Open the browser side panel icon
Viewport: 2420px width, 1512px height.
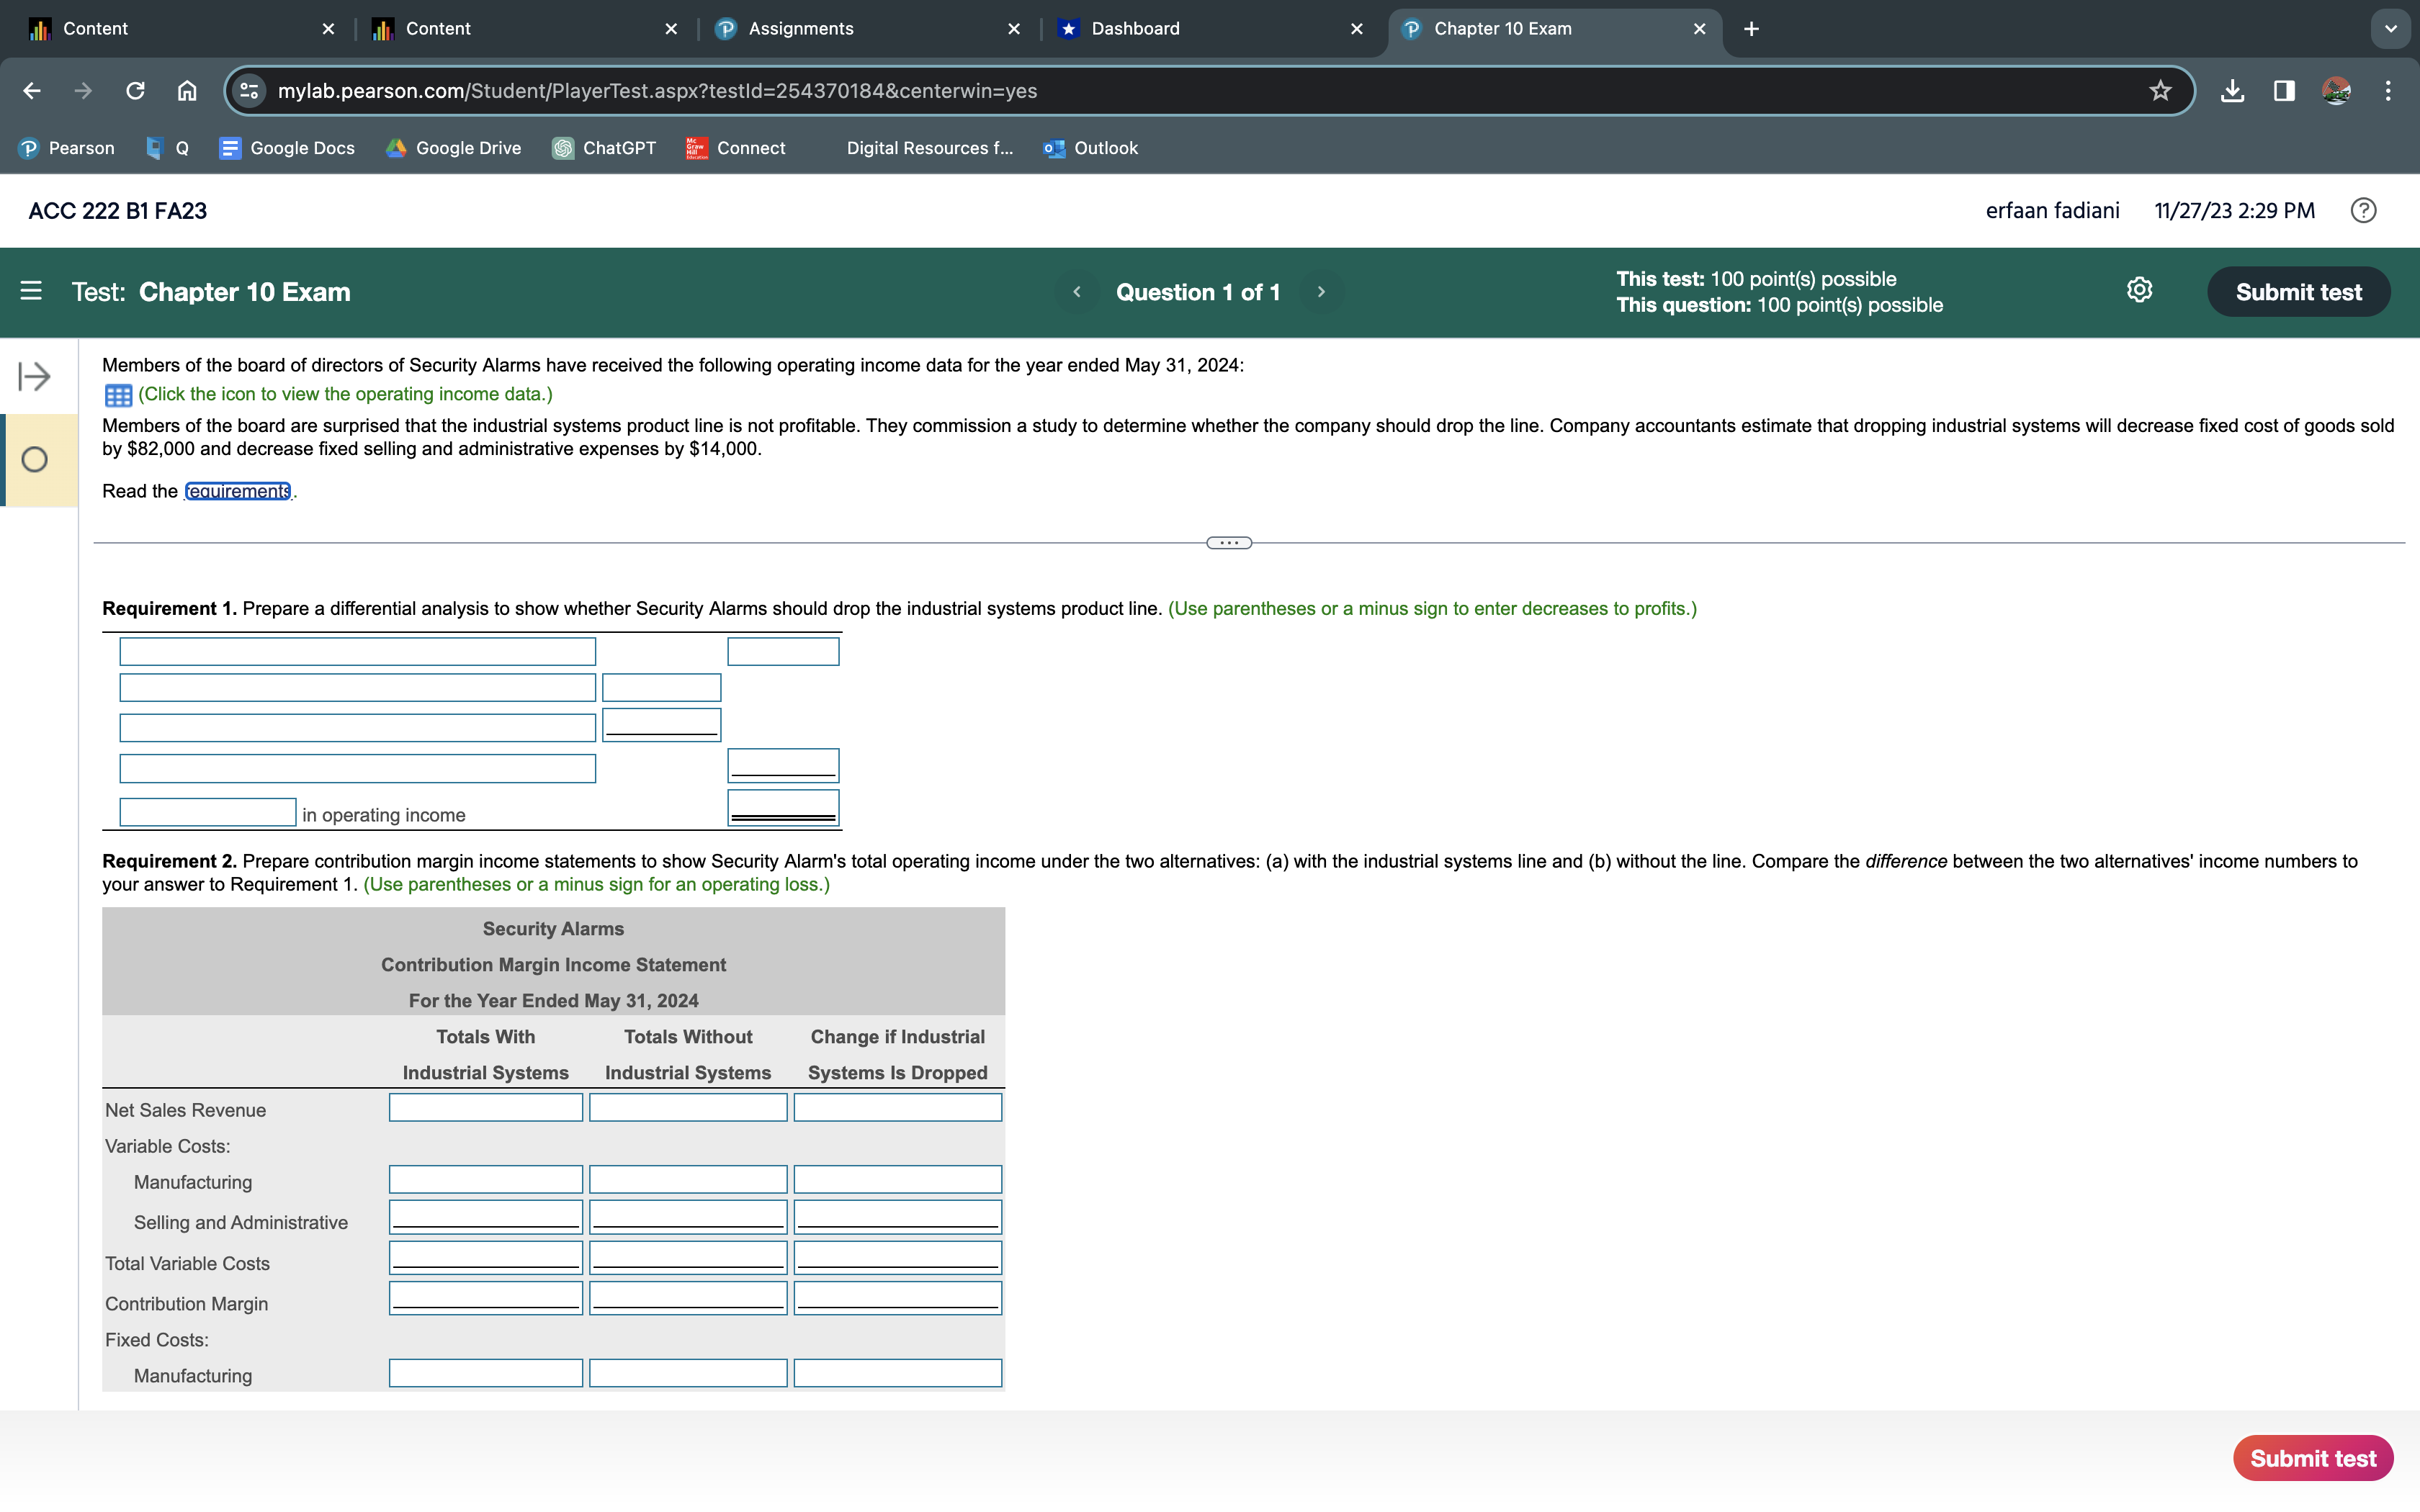[2284, 91]
